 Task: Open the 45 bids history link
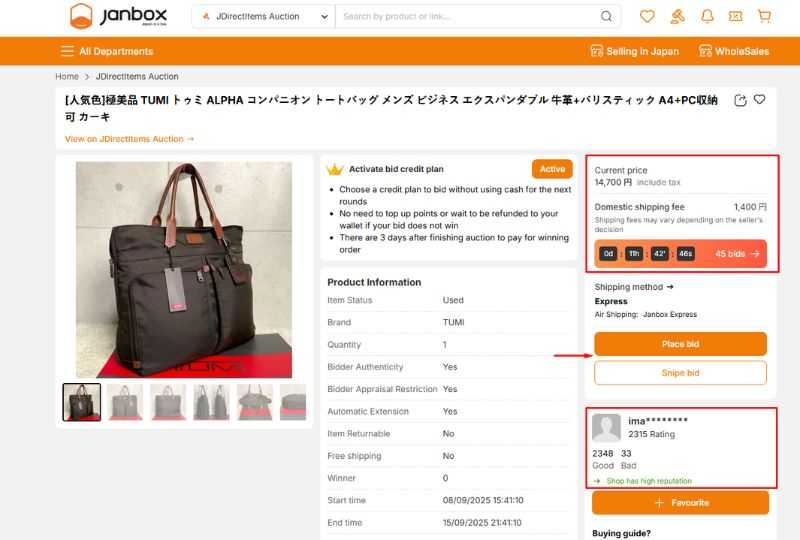click(x=737, y=254)
